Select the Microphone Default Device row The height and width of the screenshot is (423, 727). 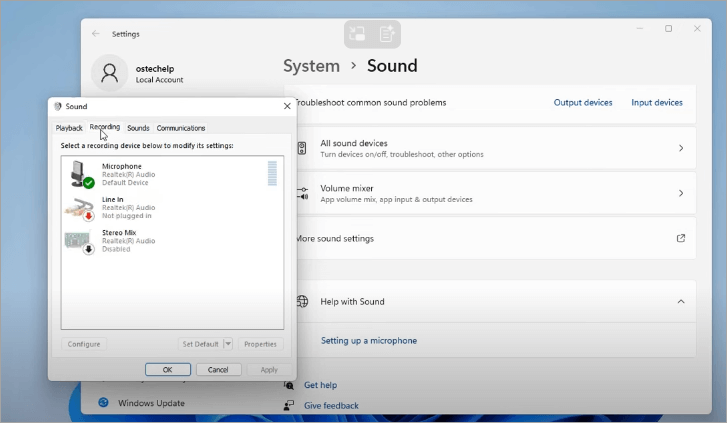coord(172,174)
